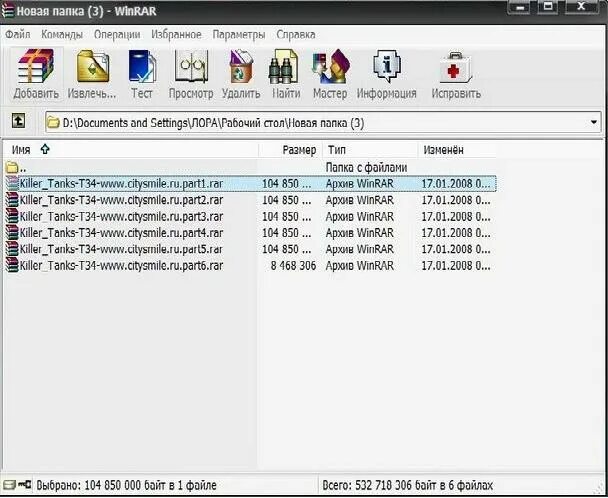Click 'Архив WinRAR' type in part5 row

coord(359,249)
